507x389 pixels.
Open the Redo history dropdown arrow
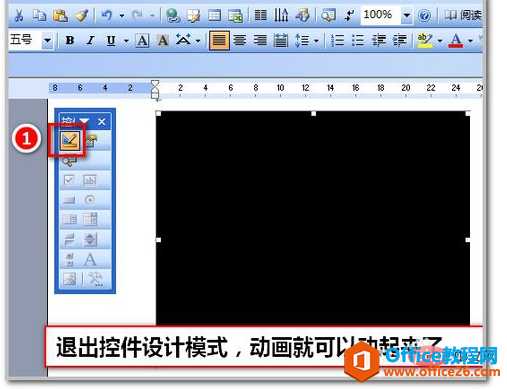click(x=152, y=15)
